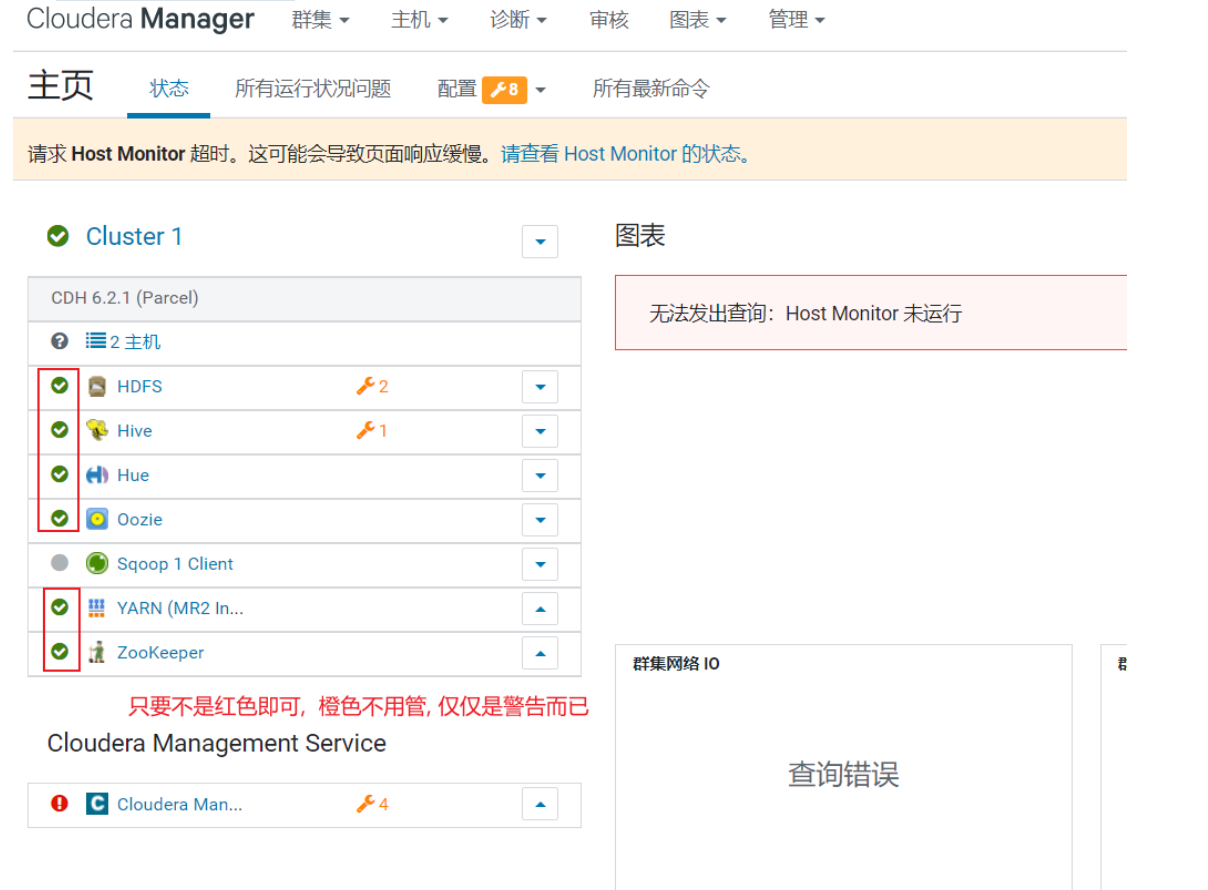
Task: Click the Hue green health status icon
Action: 60,474
